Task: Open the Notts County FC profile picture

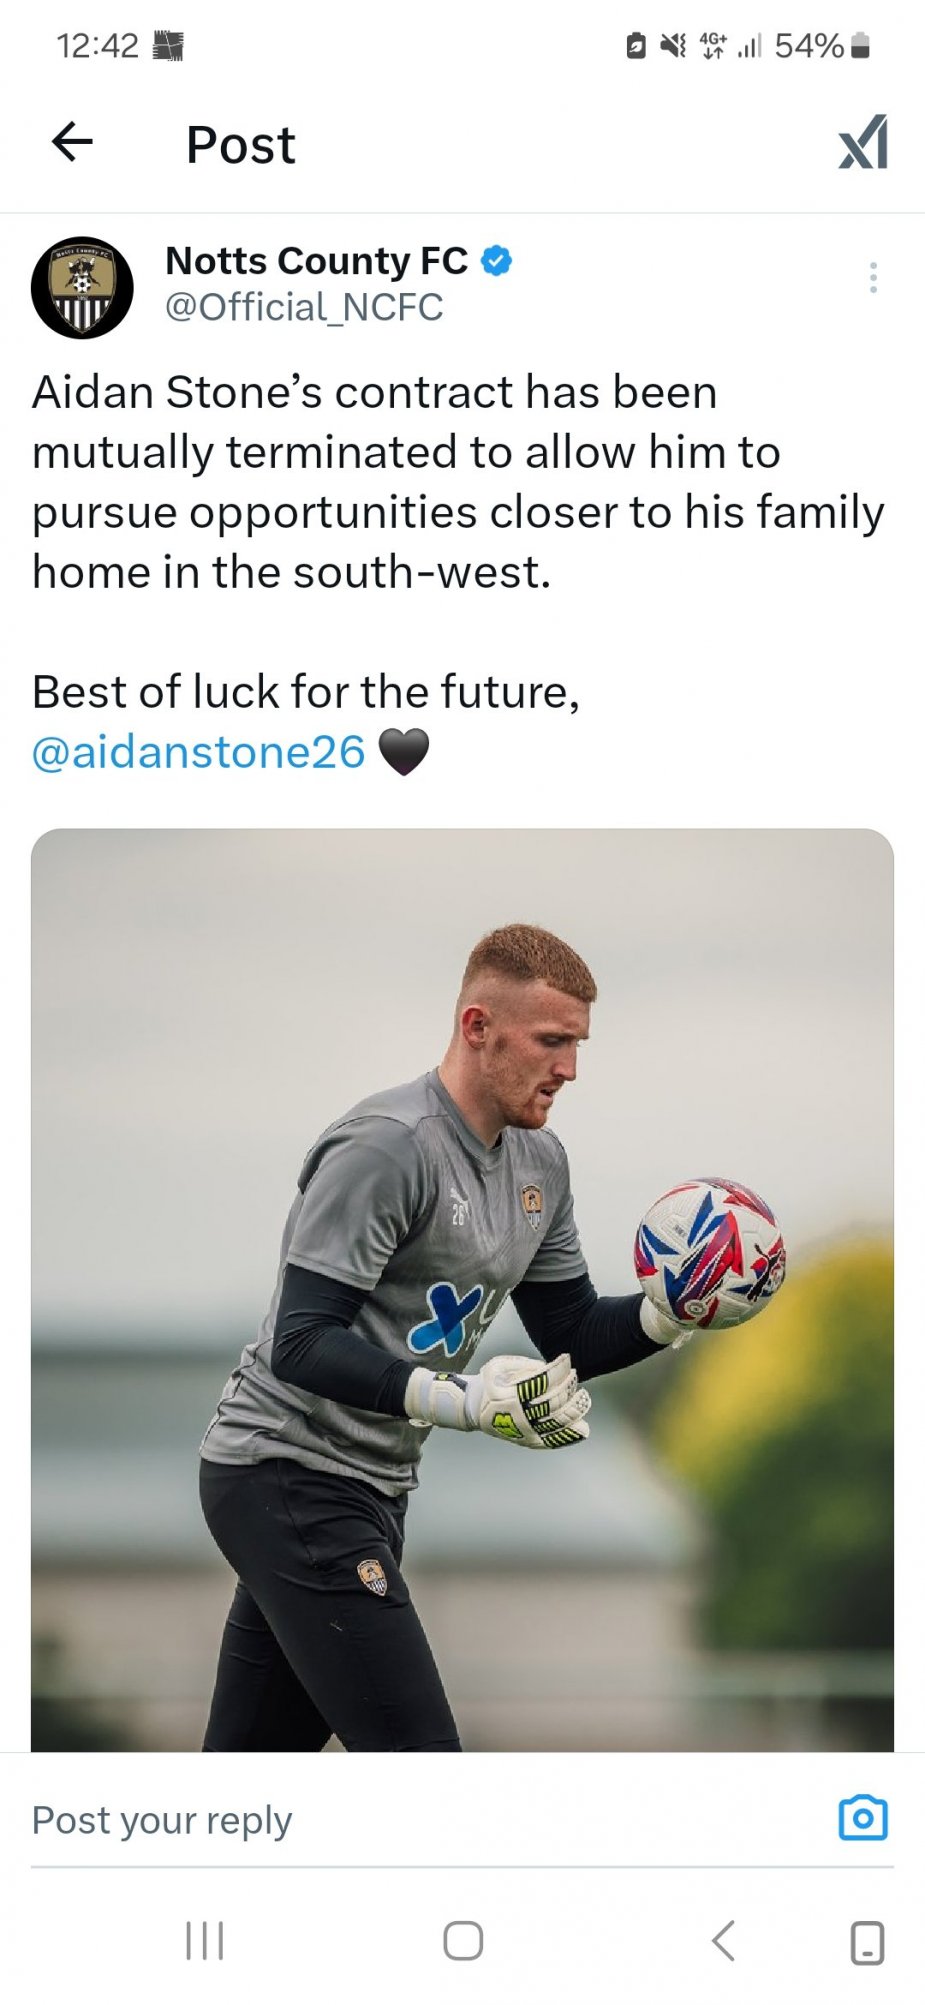Action: 82,288
